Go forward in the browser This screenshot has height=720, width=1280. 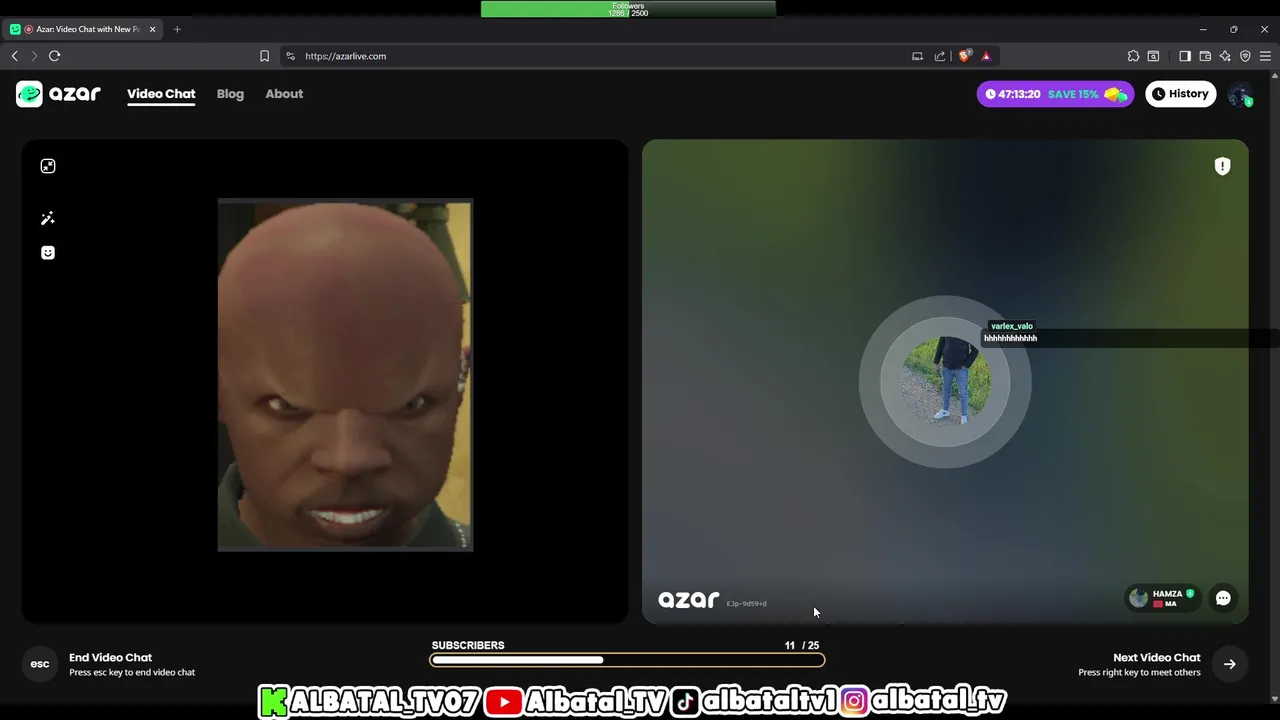tap(34, 56)
